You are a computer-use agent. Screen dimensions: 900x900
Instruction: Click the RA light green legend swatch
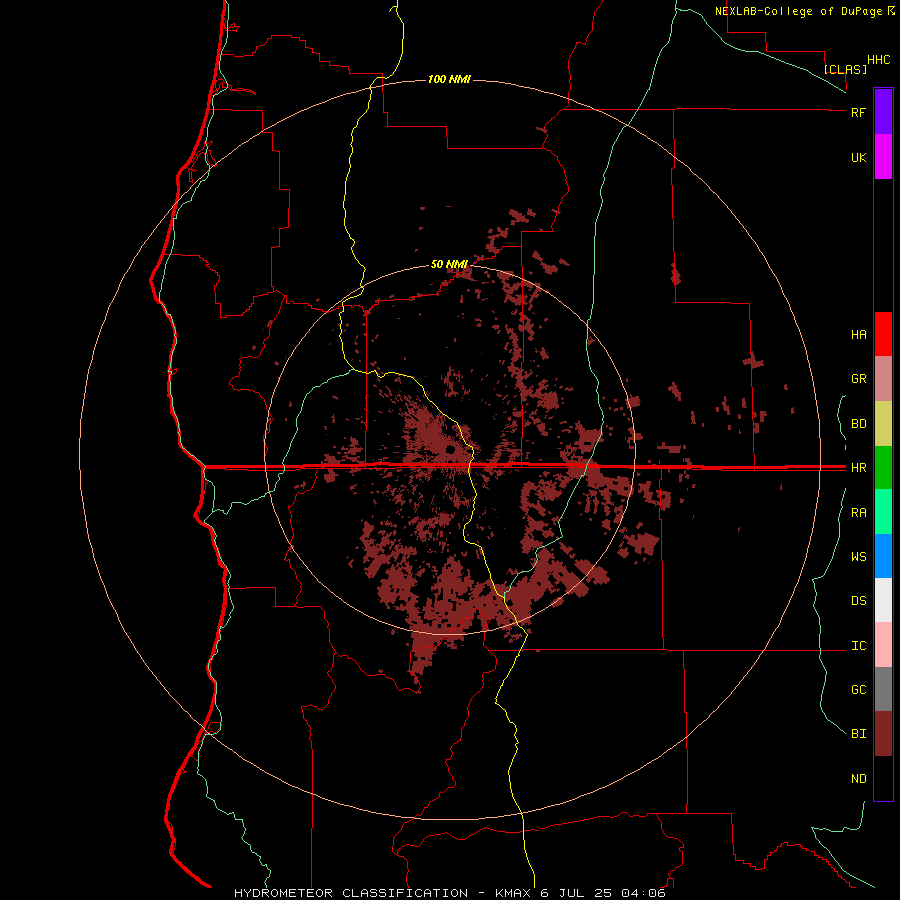pos(883,512)
